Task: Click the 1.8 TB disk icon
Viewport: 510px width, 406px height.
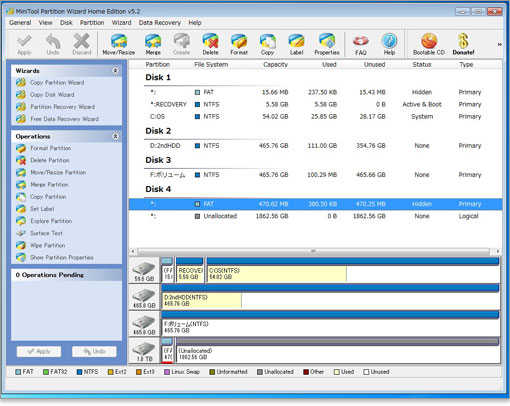Action: pyautogui.click(x=144, y=351)
